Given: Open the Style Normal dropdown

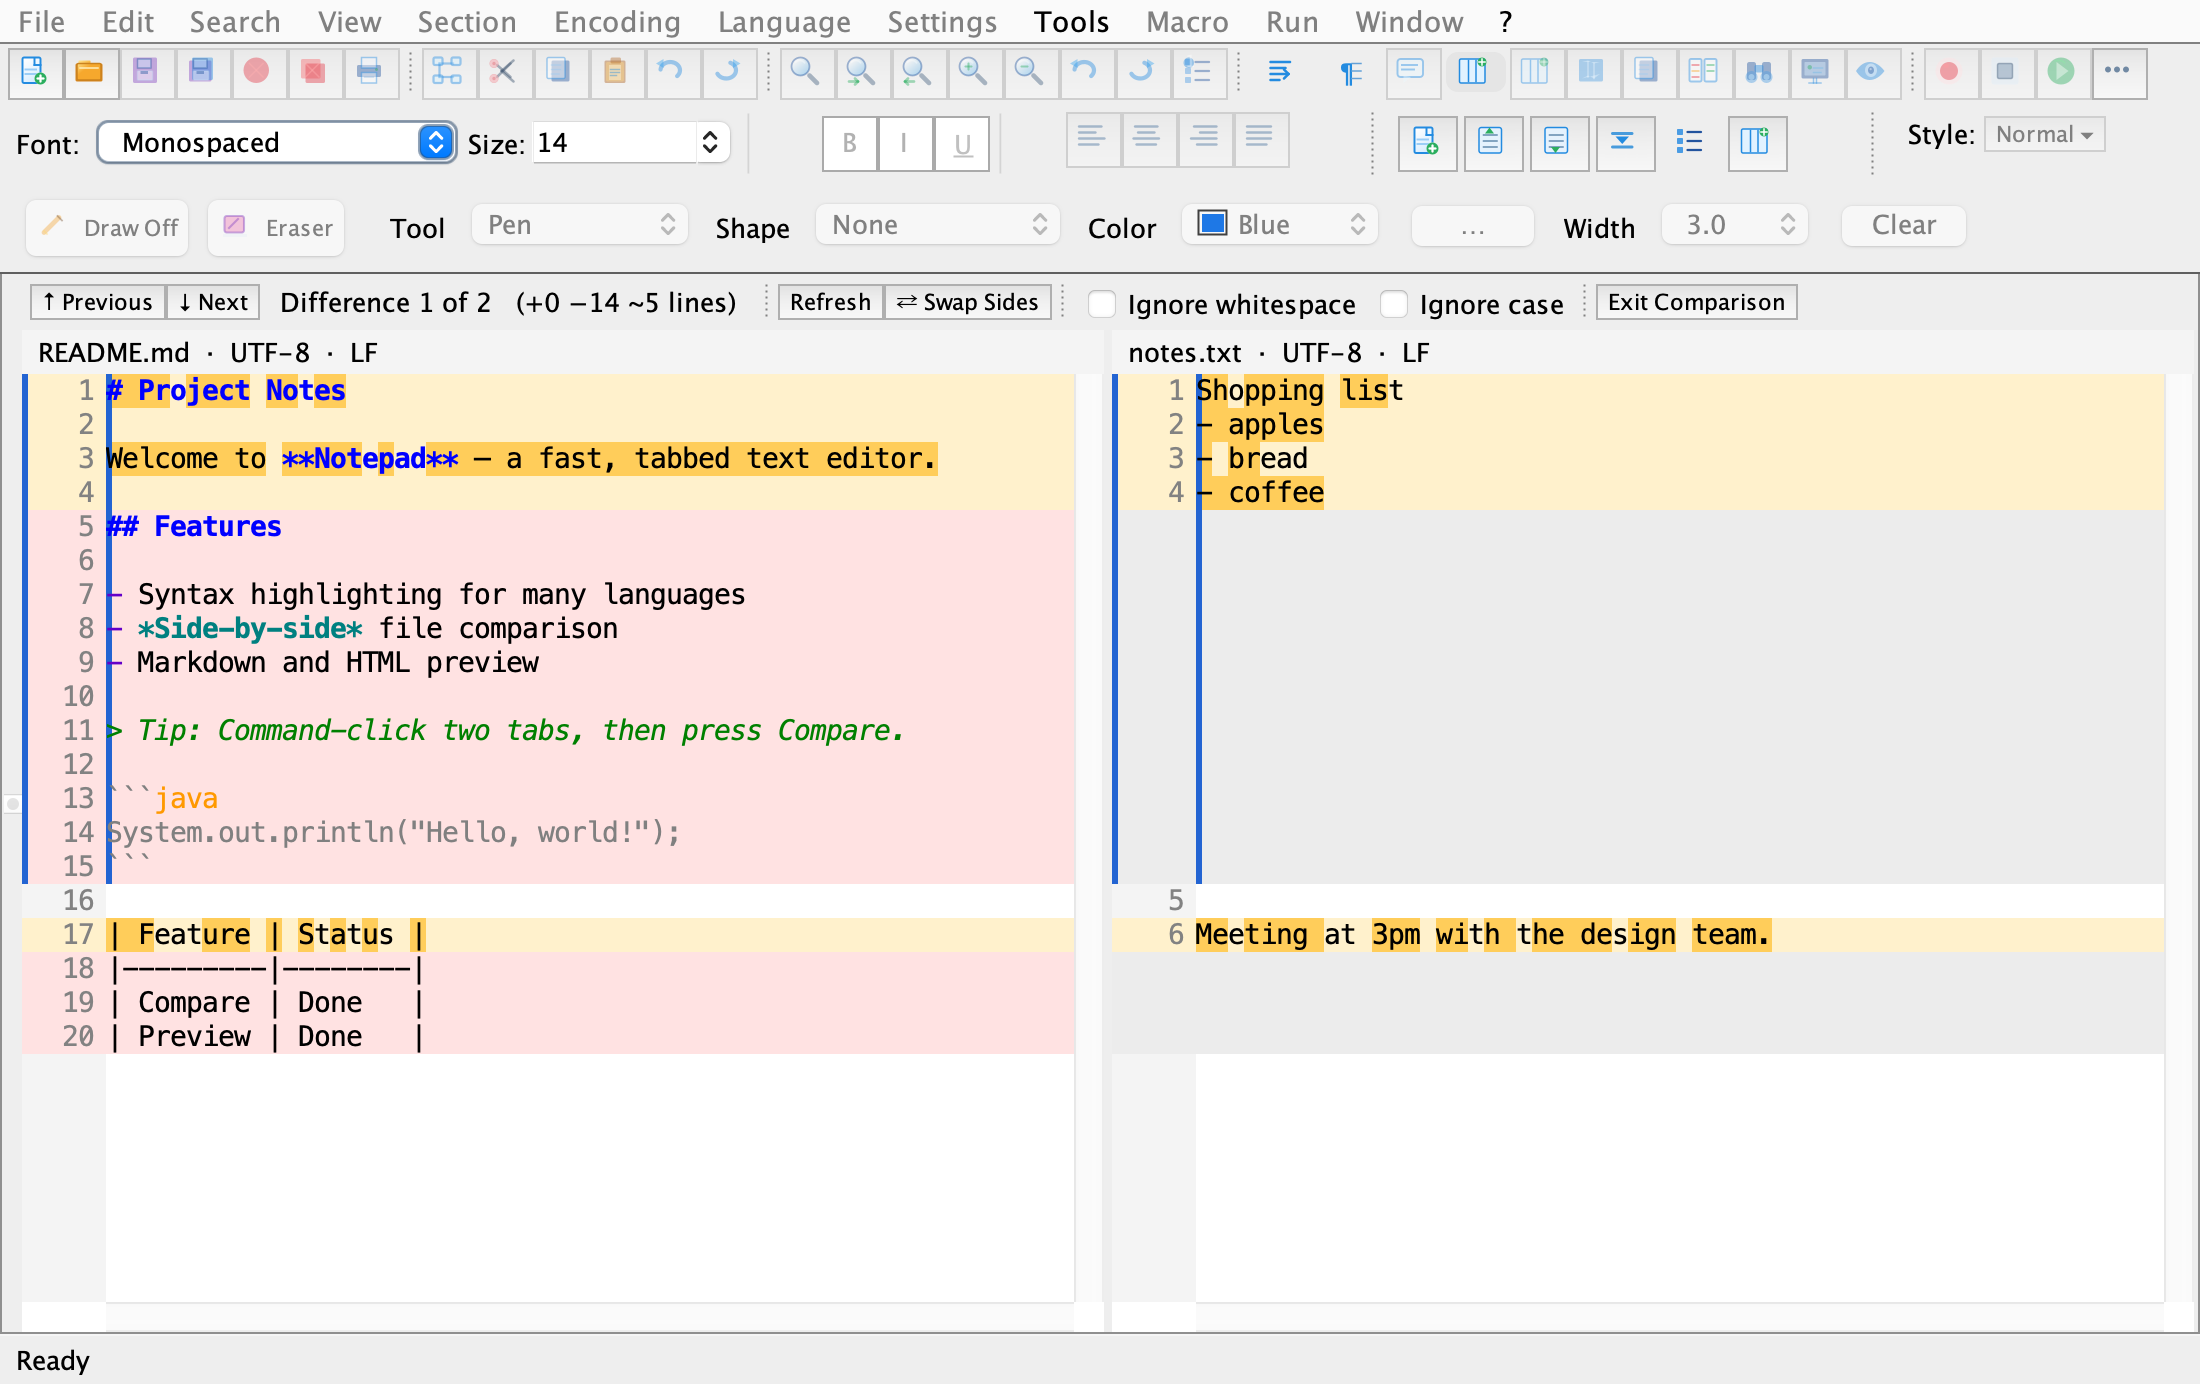Looking at the screenshot, I should (x=2044, y=134).
